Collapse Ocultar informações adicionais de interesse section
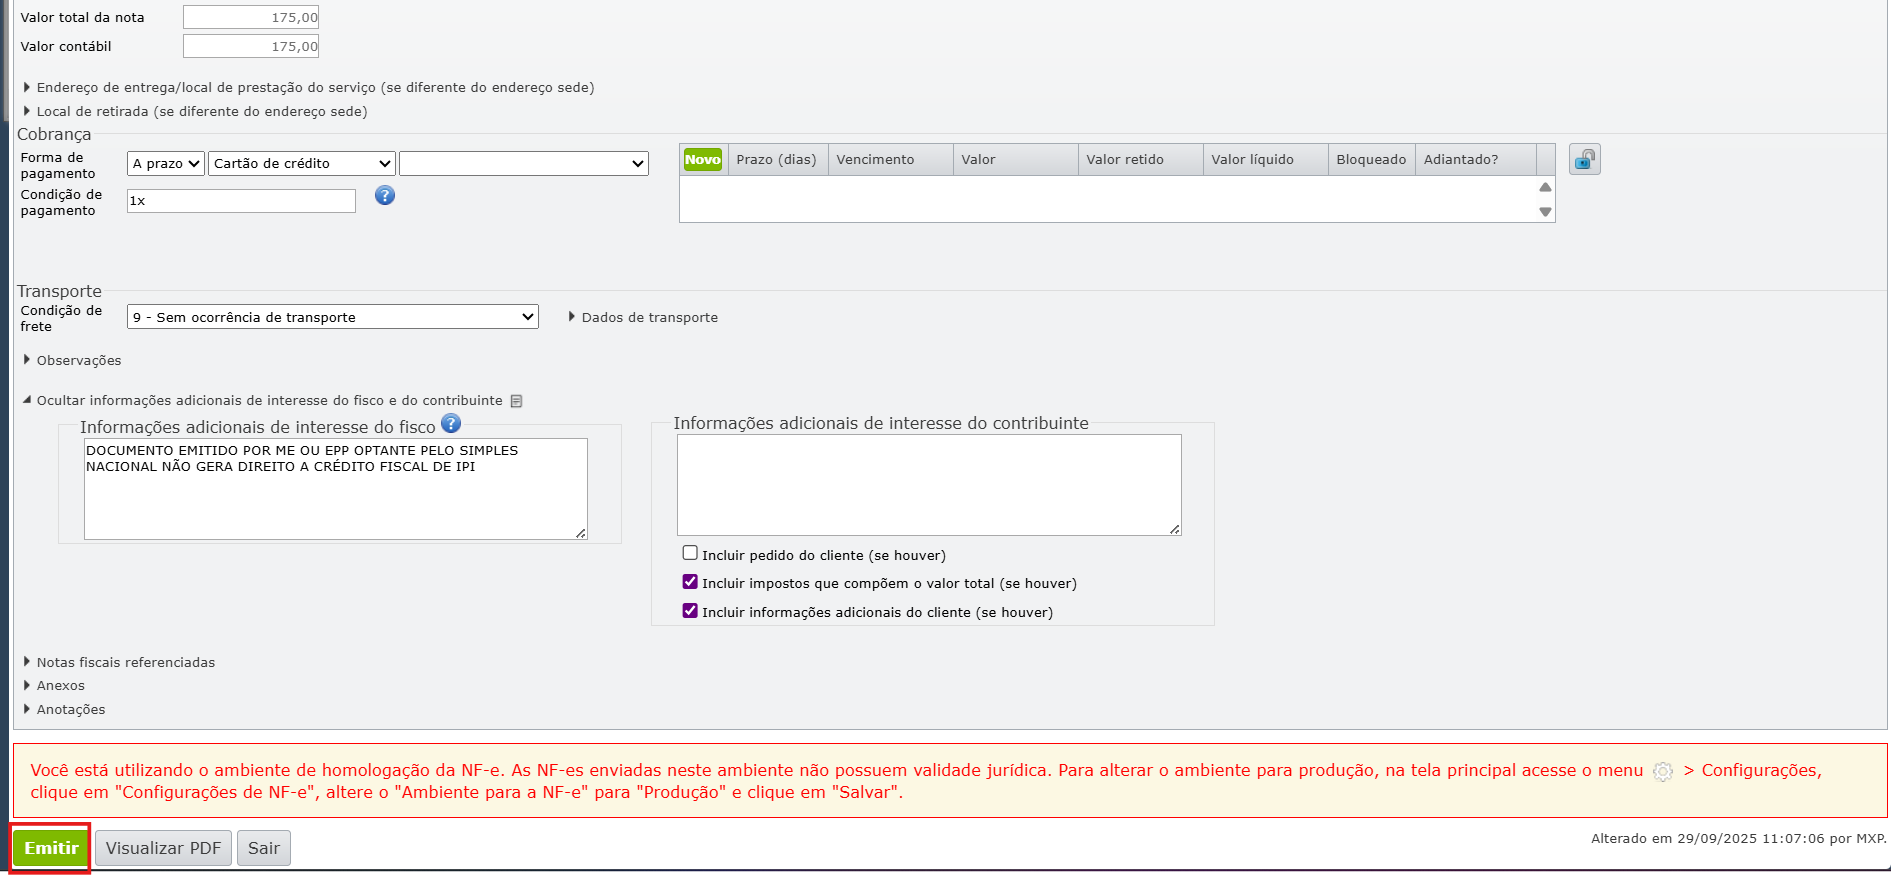Viewport: 1891px width, 875px height. 263,401
